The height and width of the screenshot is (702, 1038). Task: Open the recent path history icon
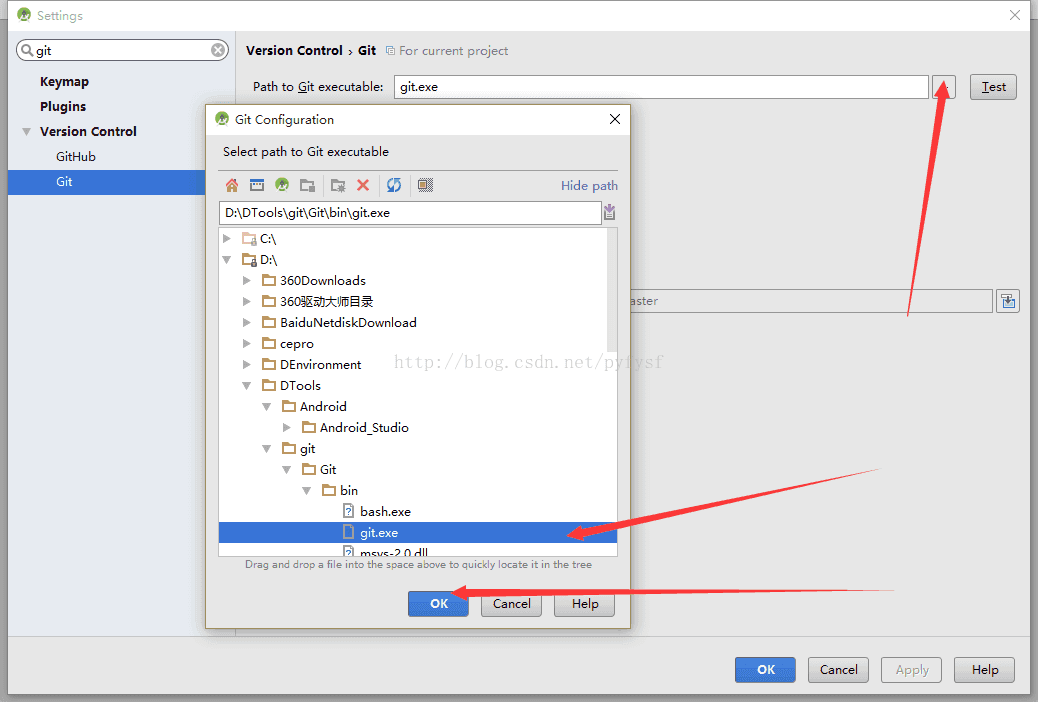pyautogui.click(x=610, y=213)
